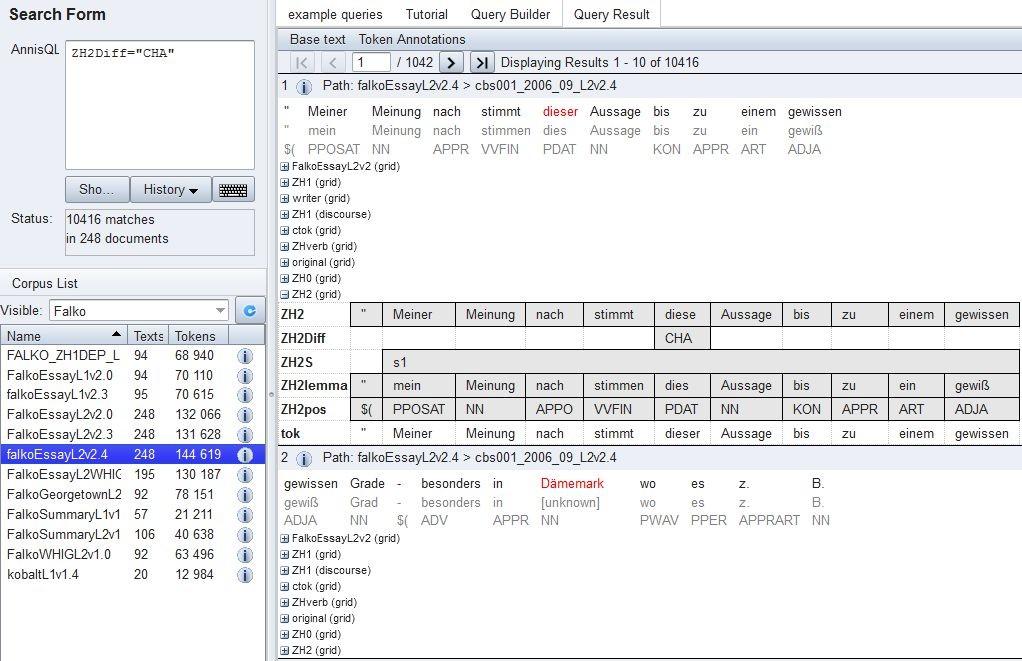
Task: Click the Sho... search button
Action: pyautogui.click(x=96, y=190)
